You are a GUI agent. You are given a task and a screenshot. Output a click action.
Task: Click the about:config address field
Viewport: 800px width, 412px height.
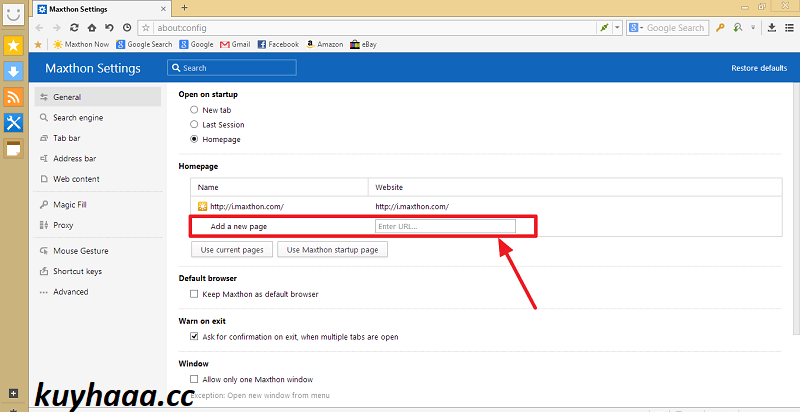(374, 28)
